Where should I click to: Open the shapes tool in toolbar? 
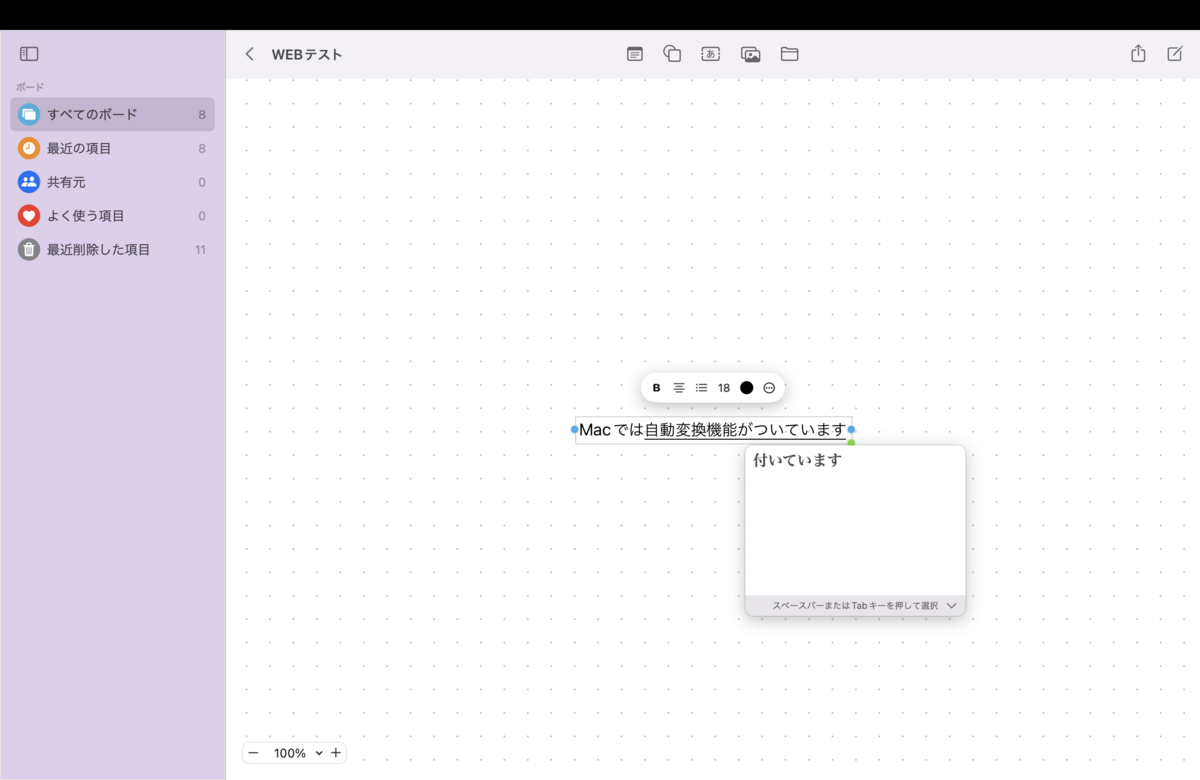(x=672, y=54)
